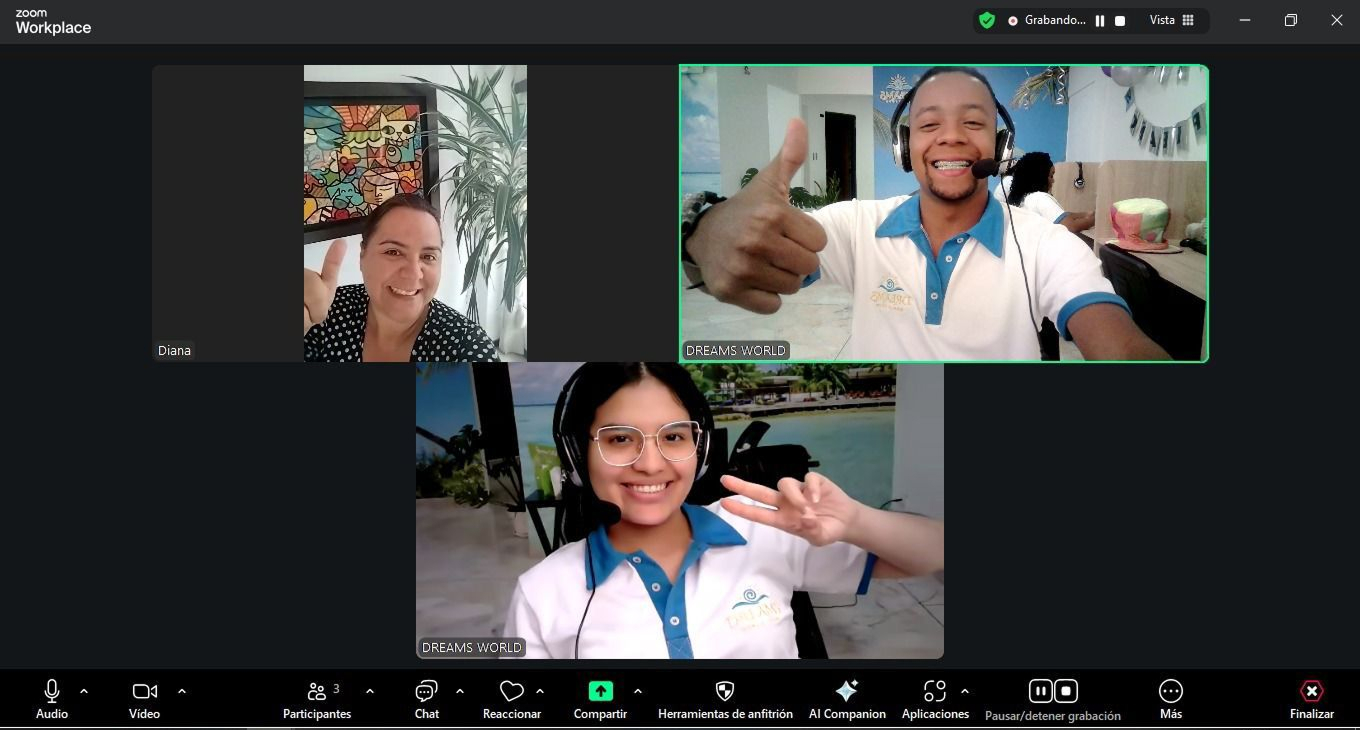Image resolution: width=1360 pixels, height=730 pixels.
Task: Open the Participantes list
Action: [317, 692]
